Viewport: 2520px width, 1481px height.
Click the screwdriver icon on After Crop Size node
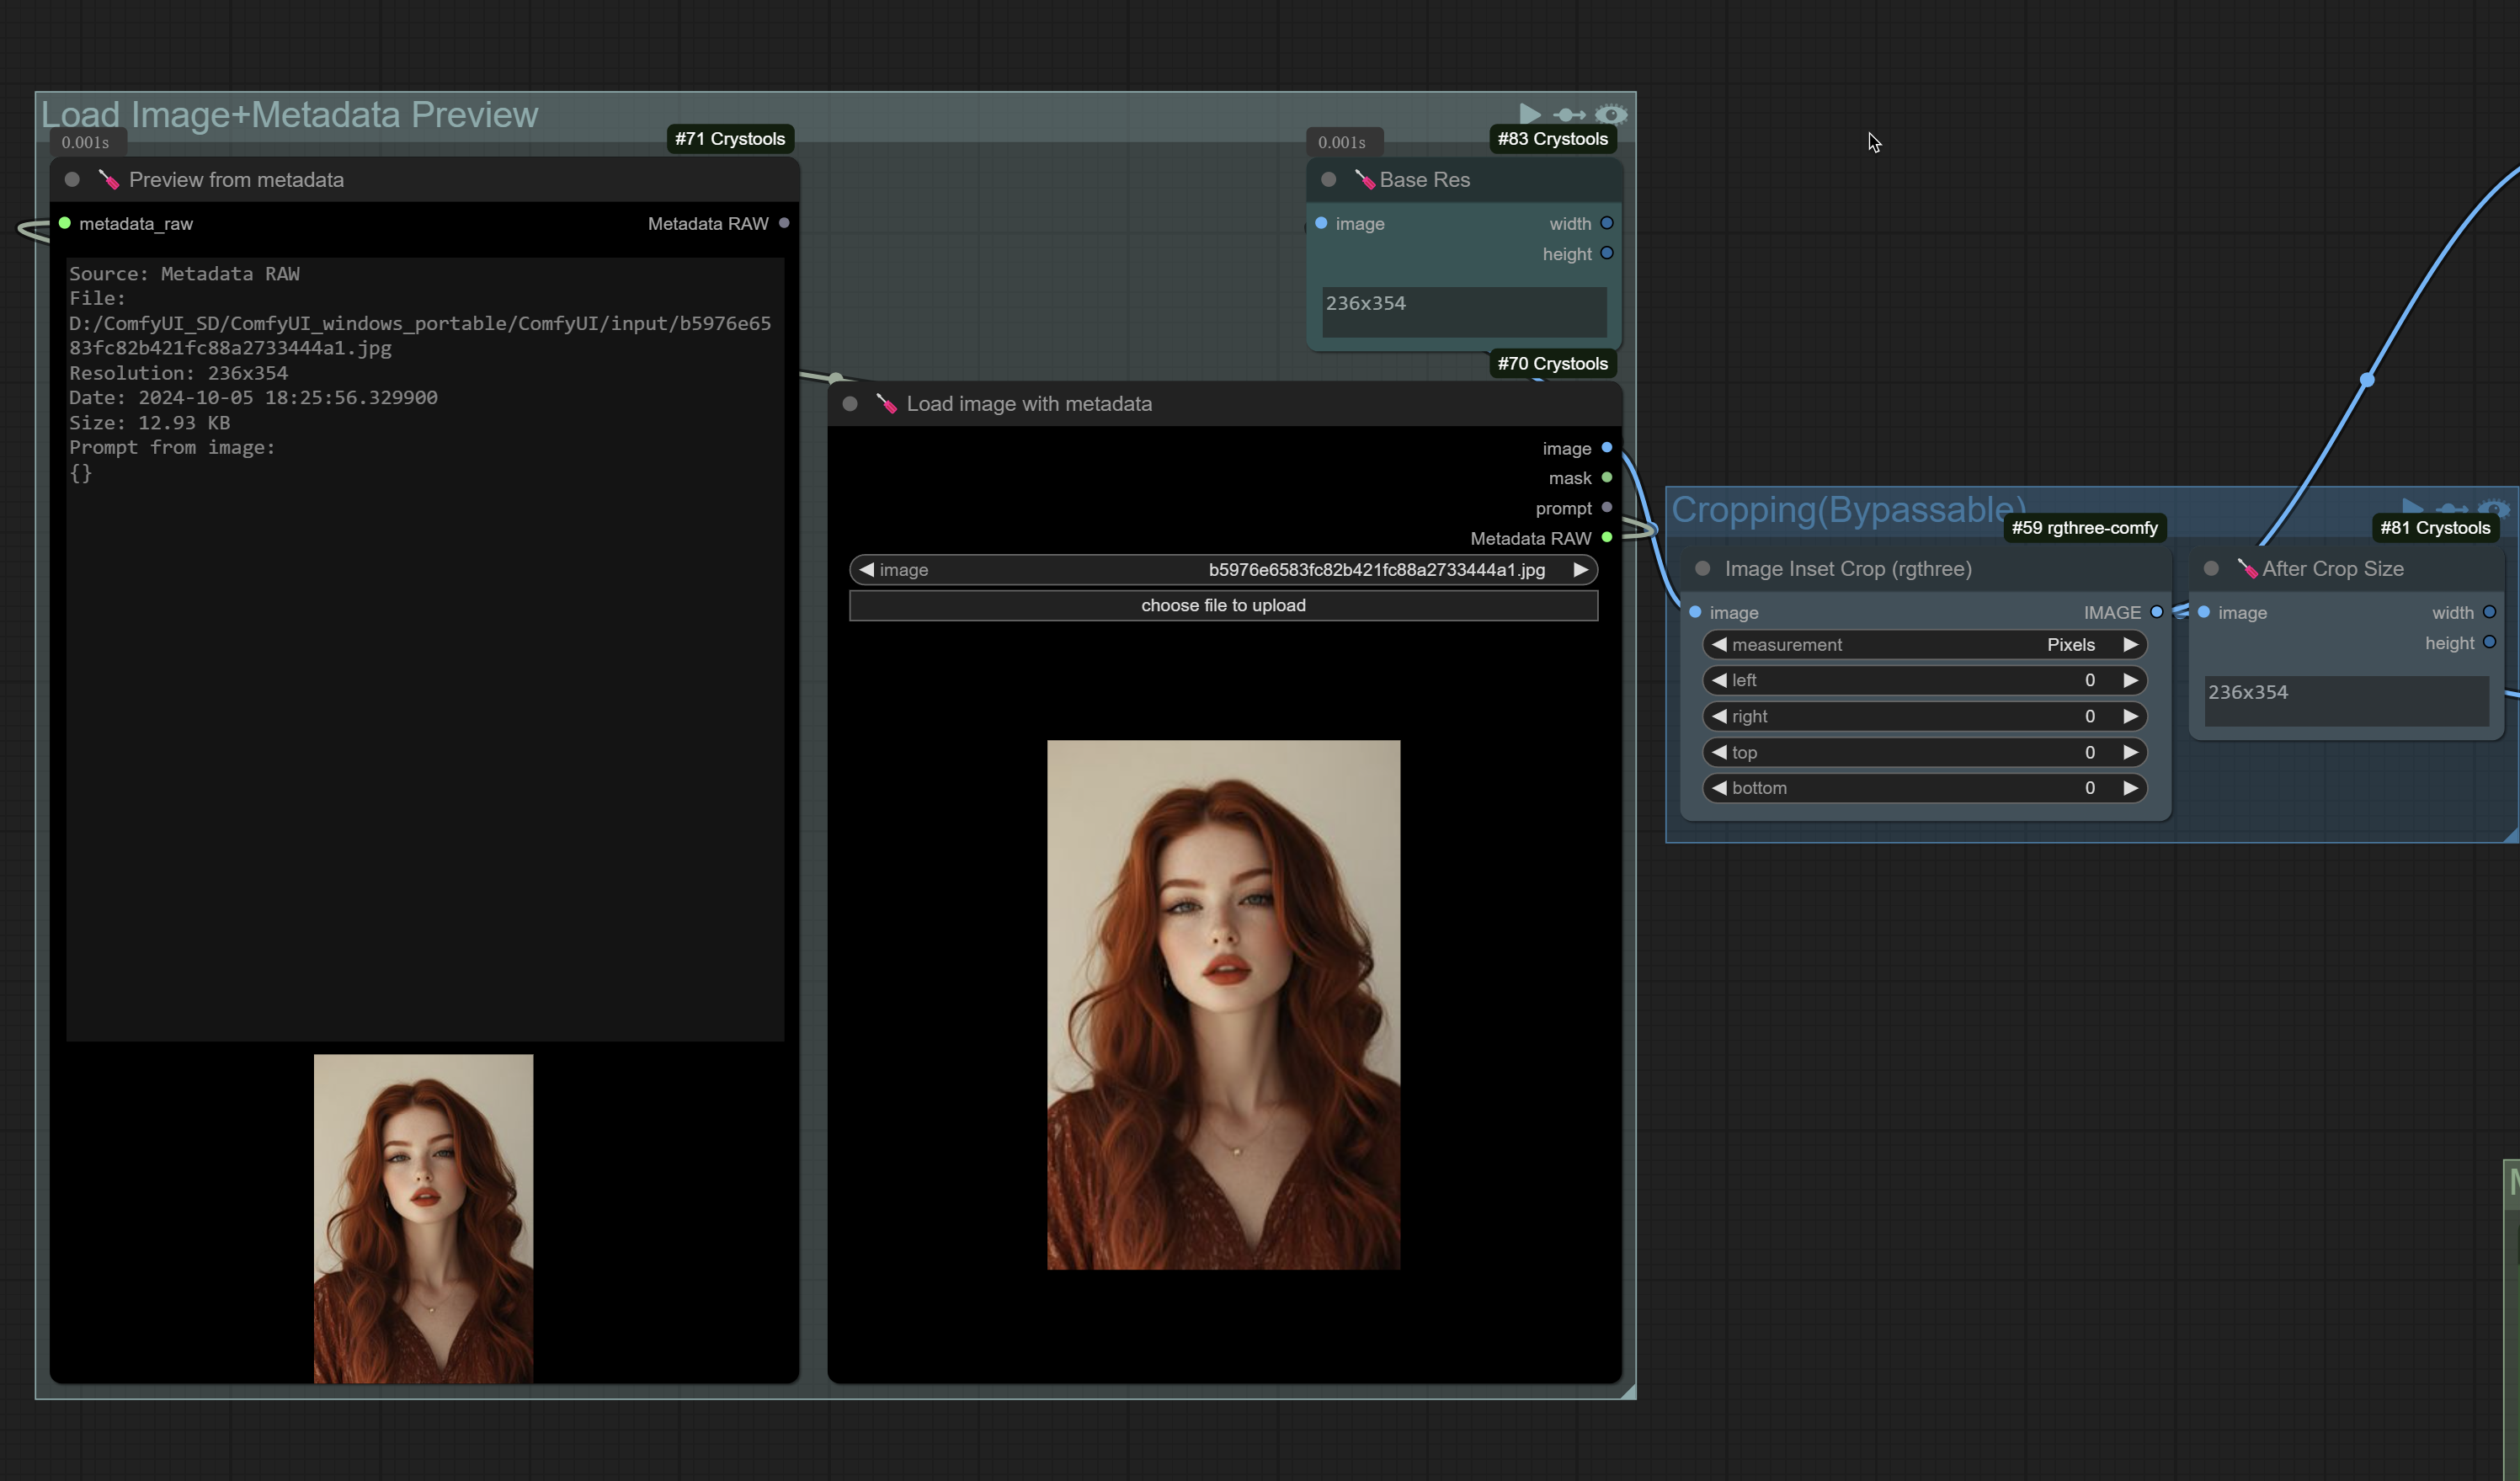2246,569
